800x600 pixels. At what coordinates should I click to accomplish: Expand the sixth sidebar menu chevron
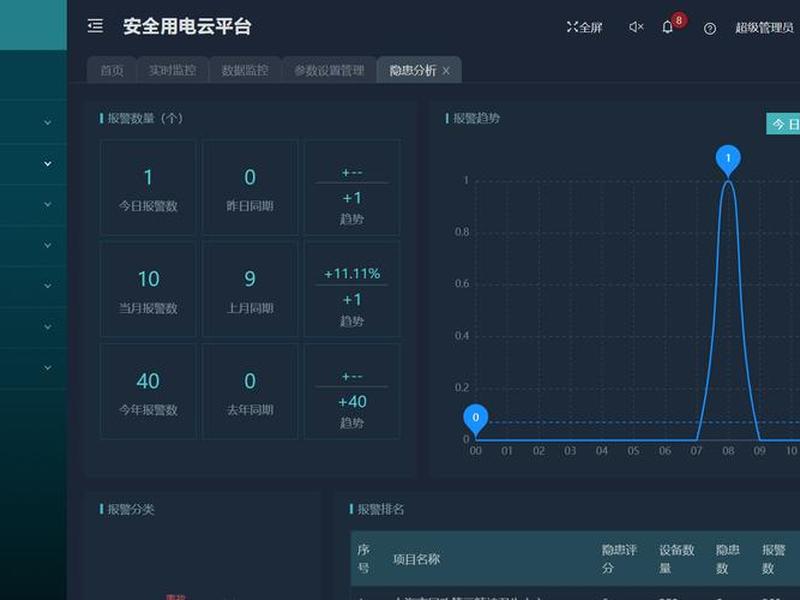(47, 327)
